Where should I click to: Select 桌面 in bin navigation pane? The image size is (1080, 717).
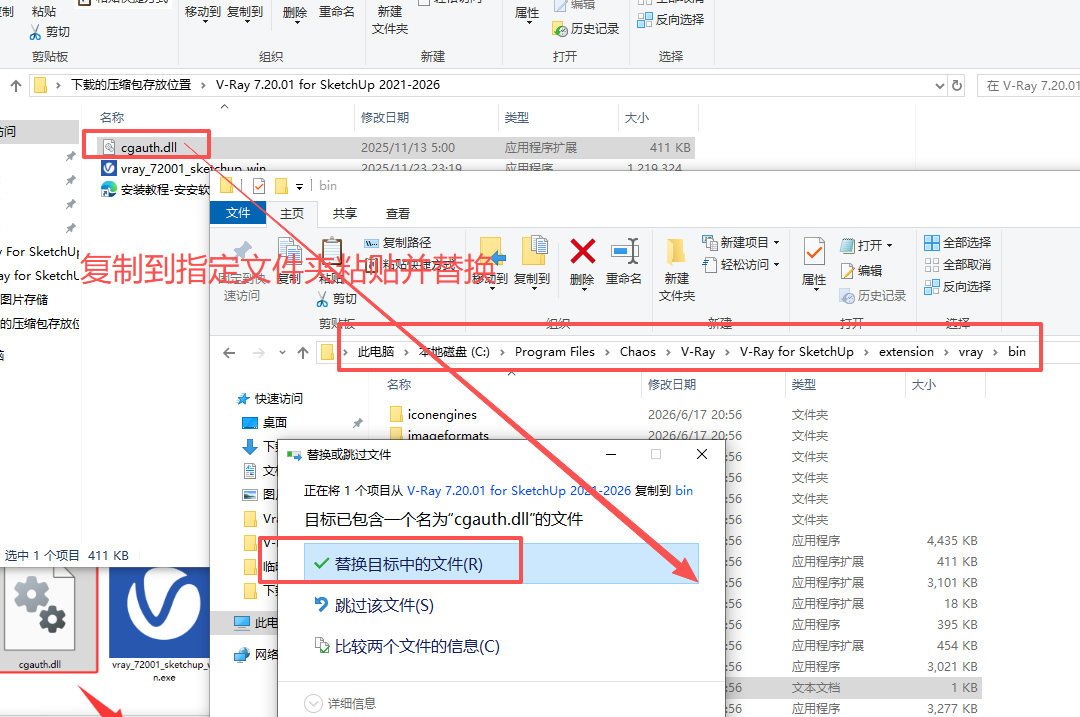[x=266, y=422]
